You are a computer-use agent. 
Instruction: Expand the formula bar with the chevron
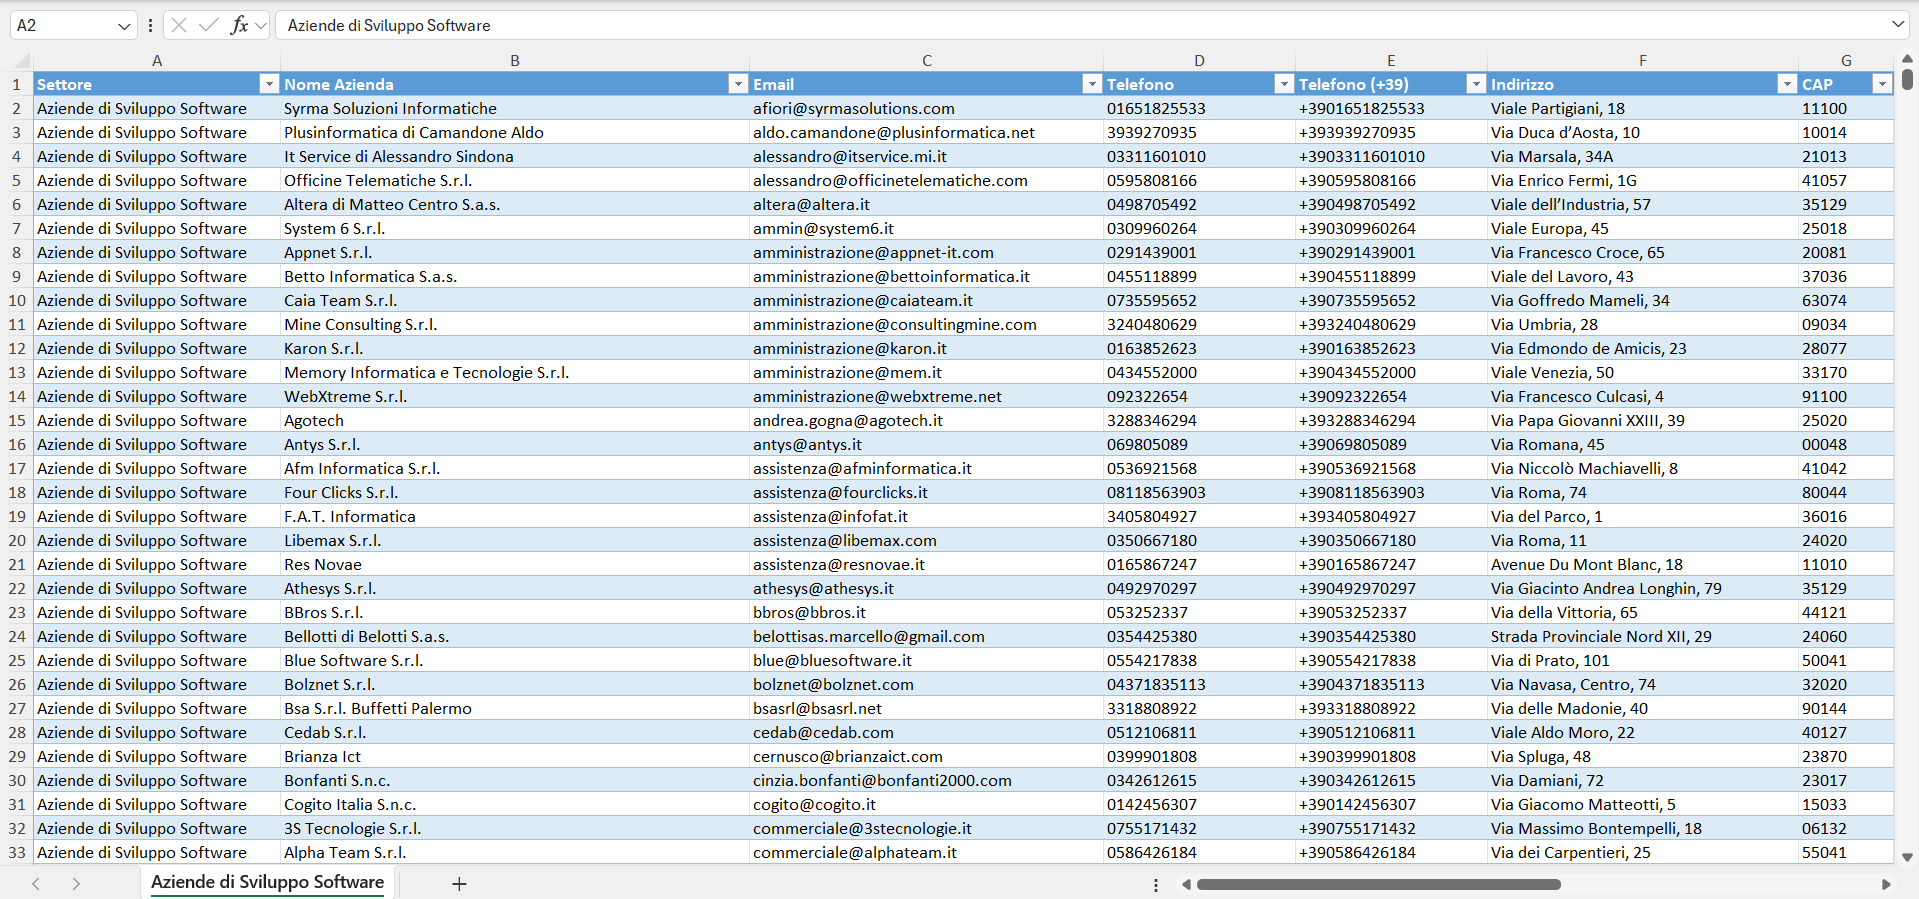tap(1897, 25)
